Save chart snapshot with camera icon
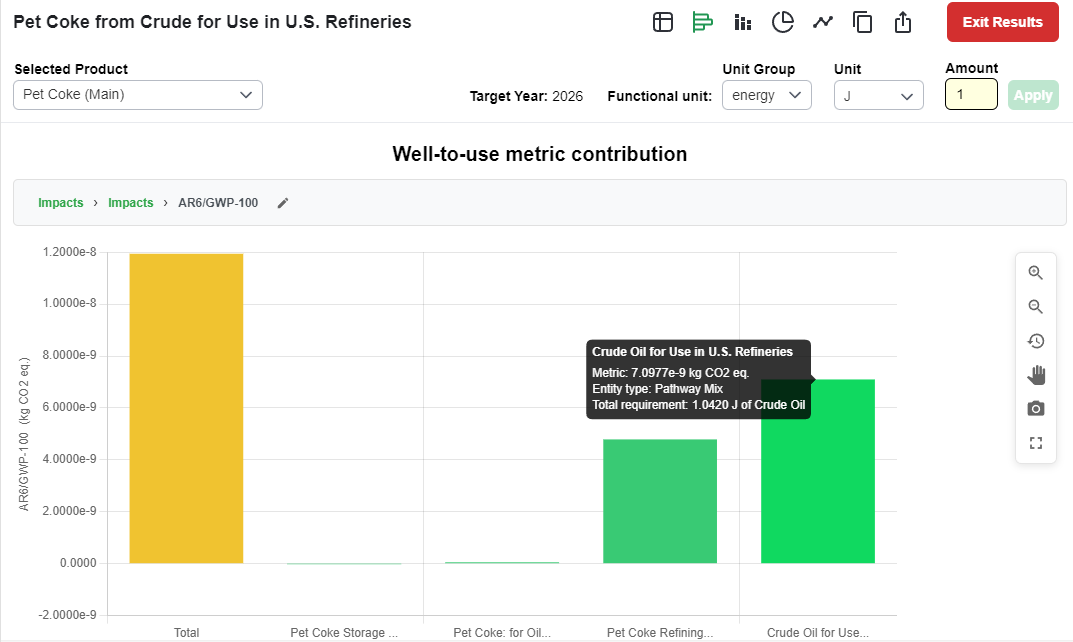The width and height of the screenshot is (1073, 642). [1035, 409]
